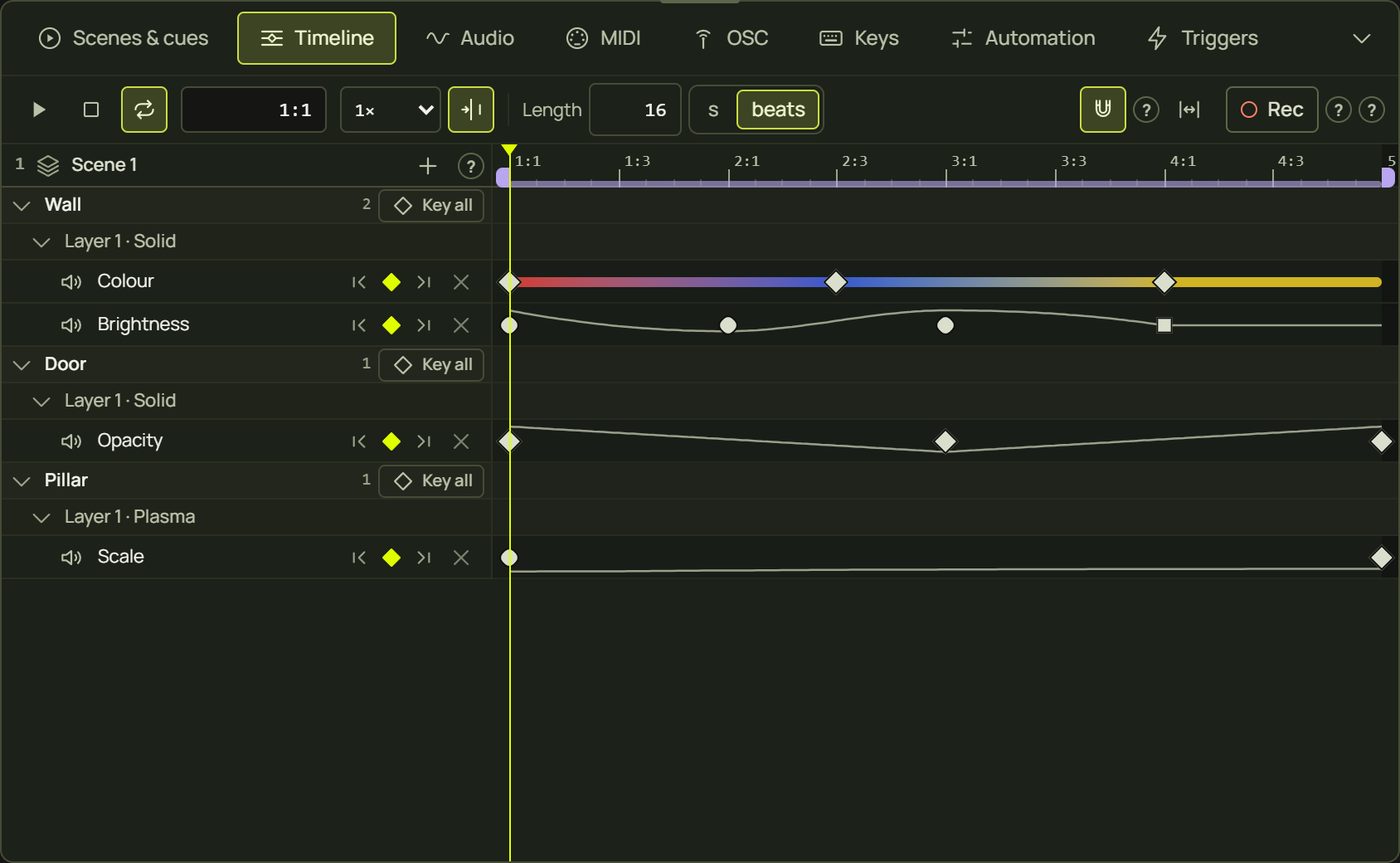
Task: Select the Colour keyframe at beat 4:1
Action: pyautogui.click(x=1164, y=282)
